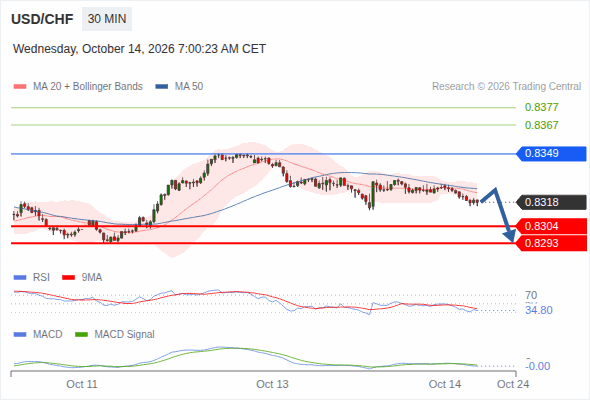
Task: Click the MACD blue legend swatch
Action: click(x=20, y=335)
